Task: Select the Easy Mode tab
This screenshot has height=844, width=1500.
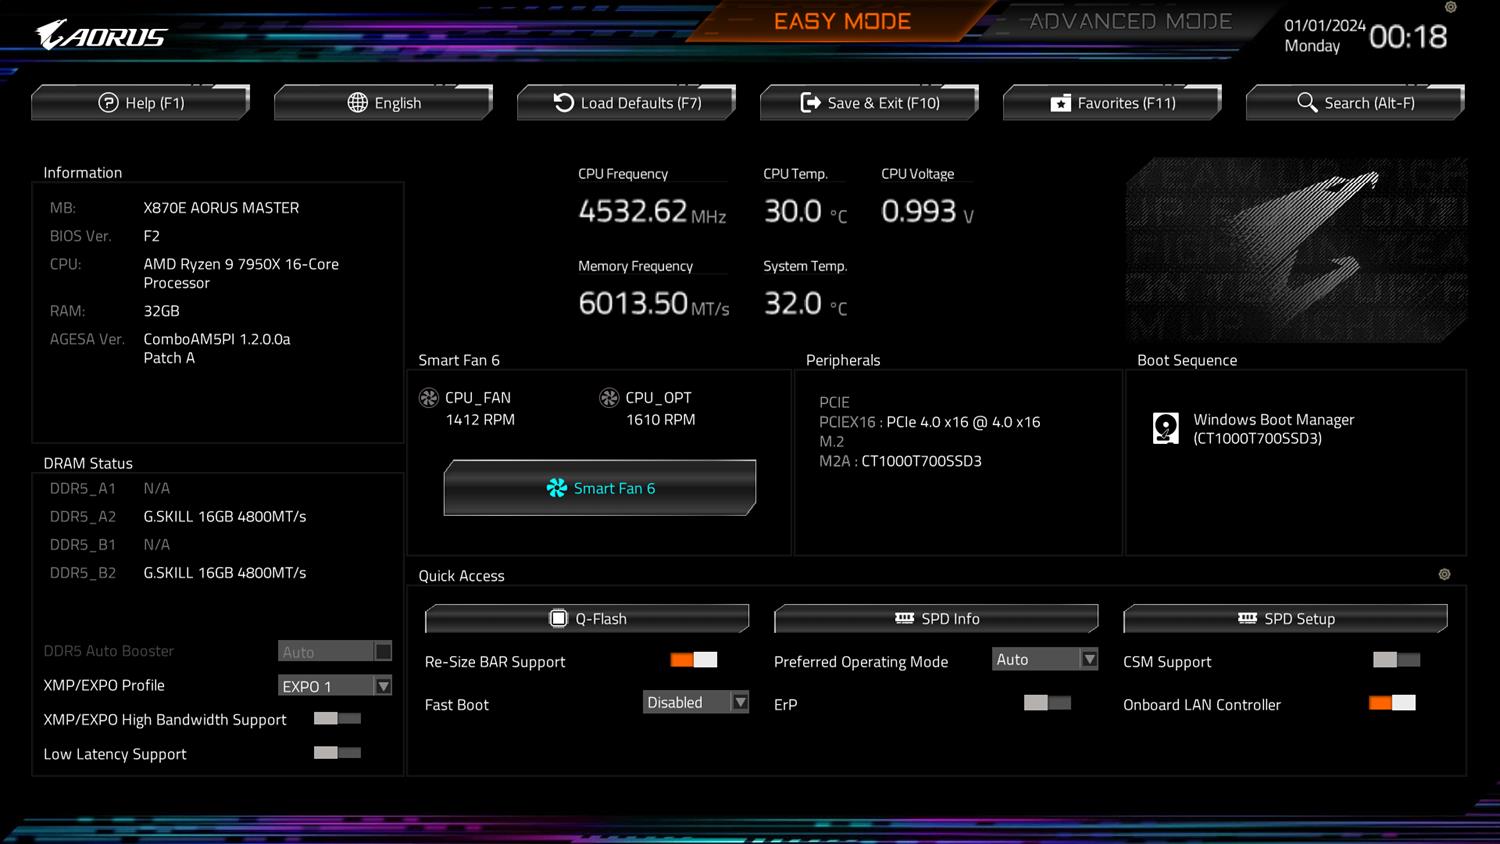Action: pos(842,22)
